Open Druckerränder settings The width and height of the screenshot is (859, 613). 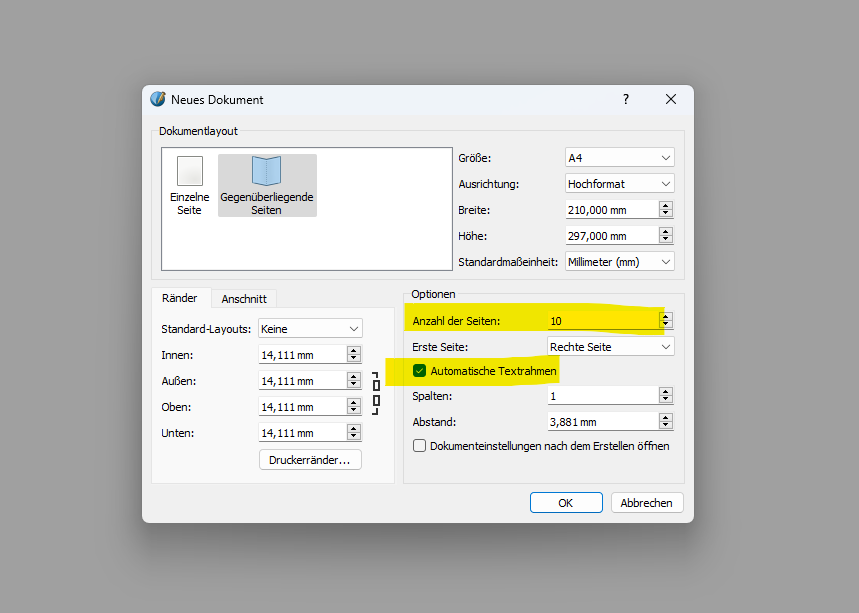pyautogui.click(x=310, y=460)
